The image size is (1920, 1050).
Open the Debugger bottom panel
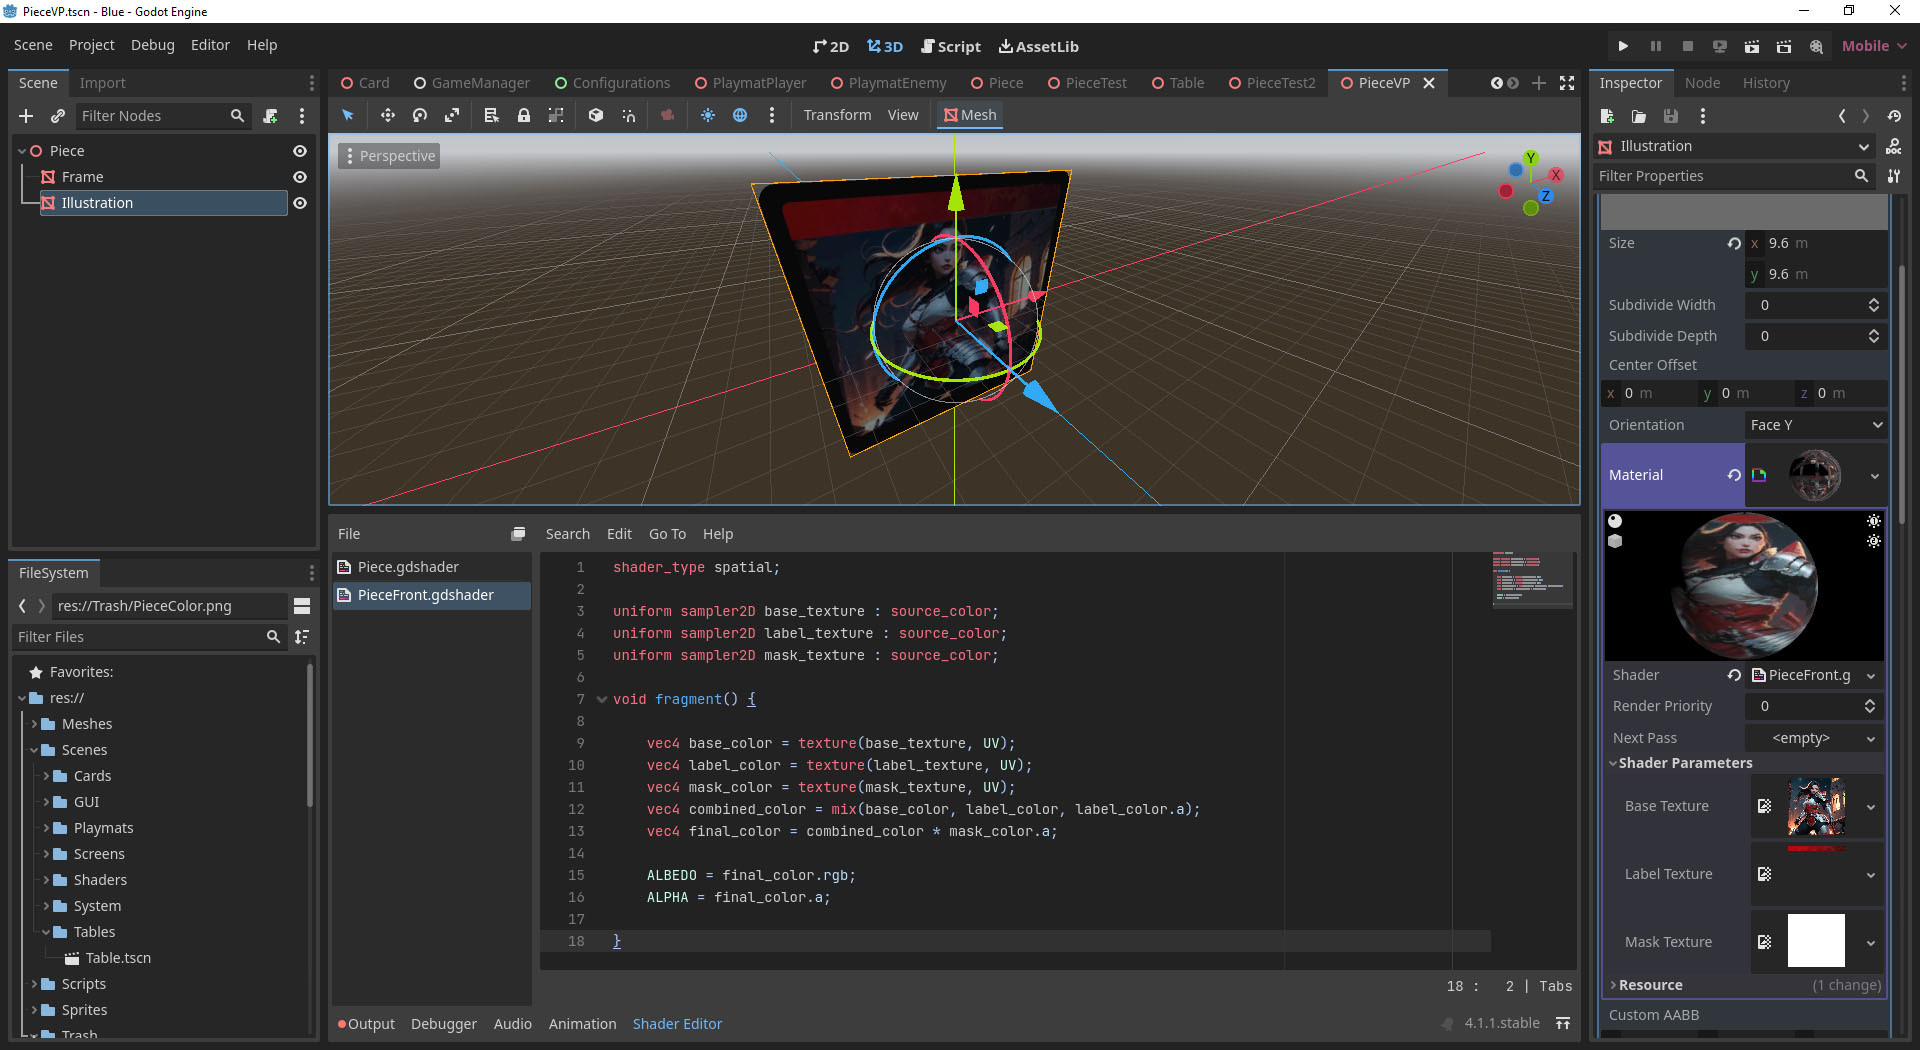click(444, 1024)
